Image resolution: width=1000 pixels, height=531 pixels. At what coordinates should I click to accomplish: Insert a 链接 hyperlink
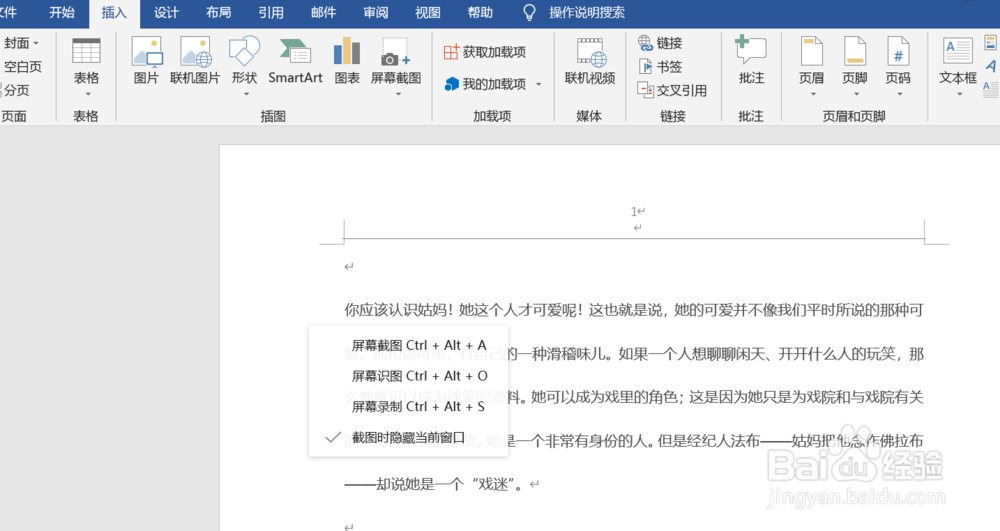[x=660, y=43]
